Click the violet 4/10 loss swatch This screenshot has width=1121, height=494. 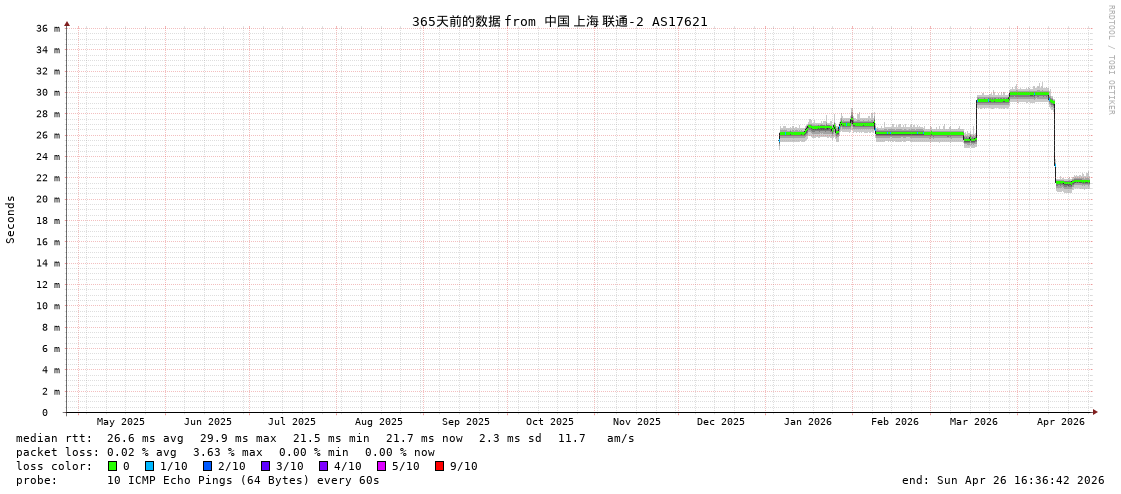tap(323, 466)
